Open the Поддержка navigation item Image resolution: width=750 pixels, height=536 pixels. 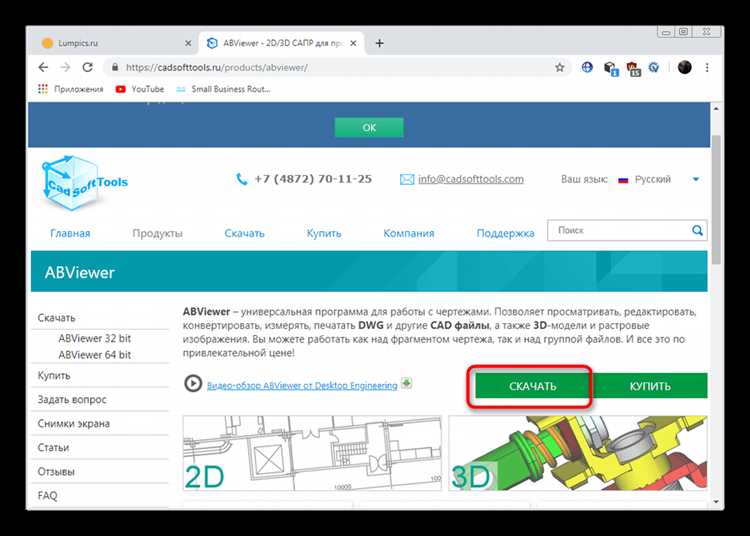pos(505,233)
